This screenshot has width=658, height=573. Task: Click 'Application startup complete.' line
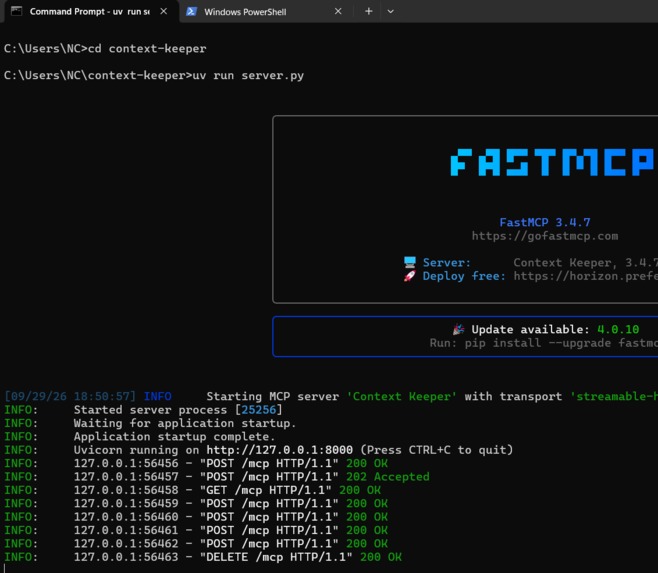174,437
